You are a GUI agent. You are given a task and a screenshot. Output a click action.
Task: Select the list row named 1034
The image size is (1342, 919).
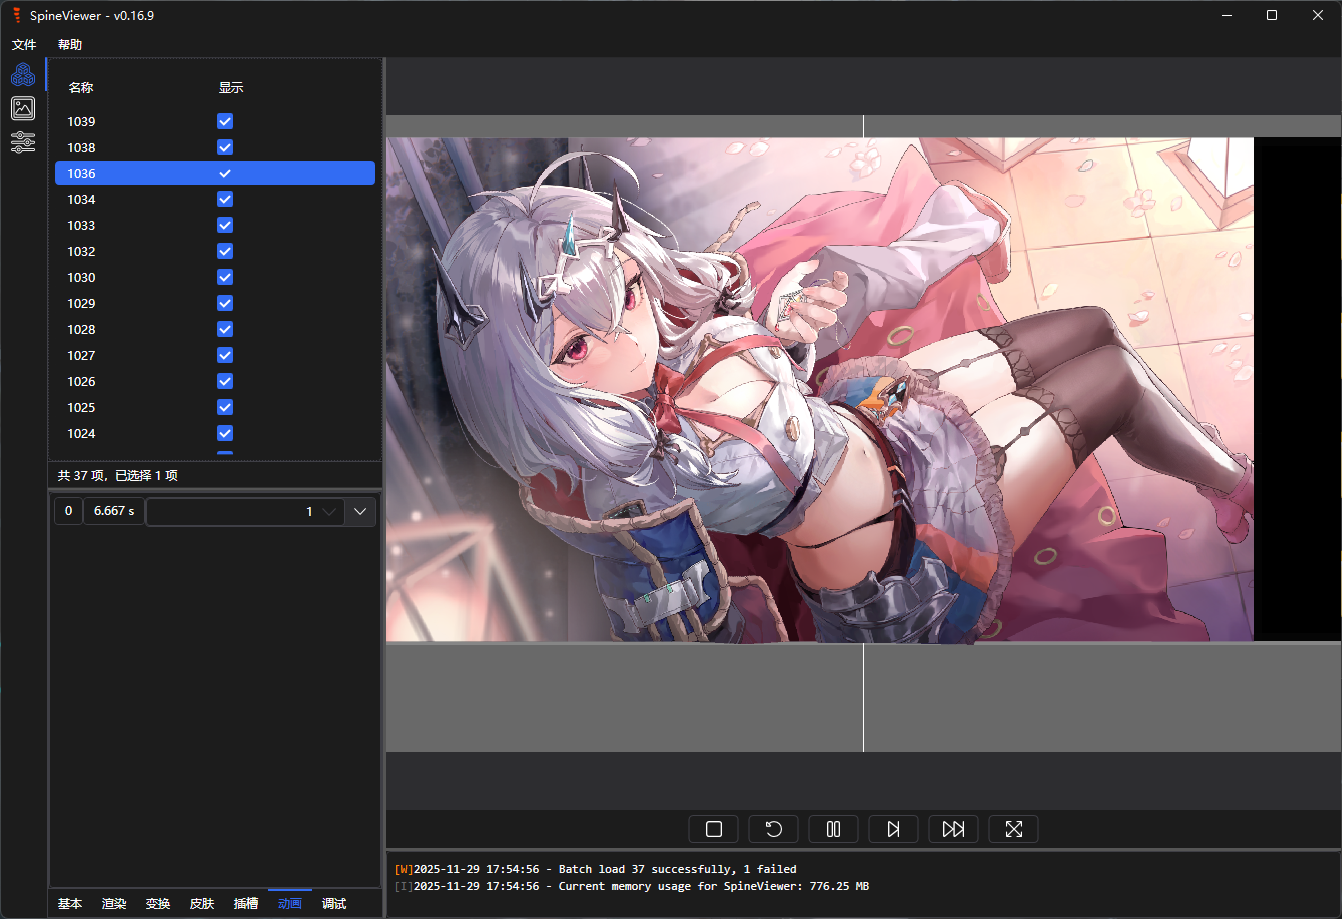[x=215, y=199]
